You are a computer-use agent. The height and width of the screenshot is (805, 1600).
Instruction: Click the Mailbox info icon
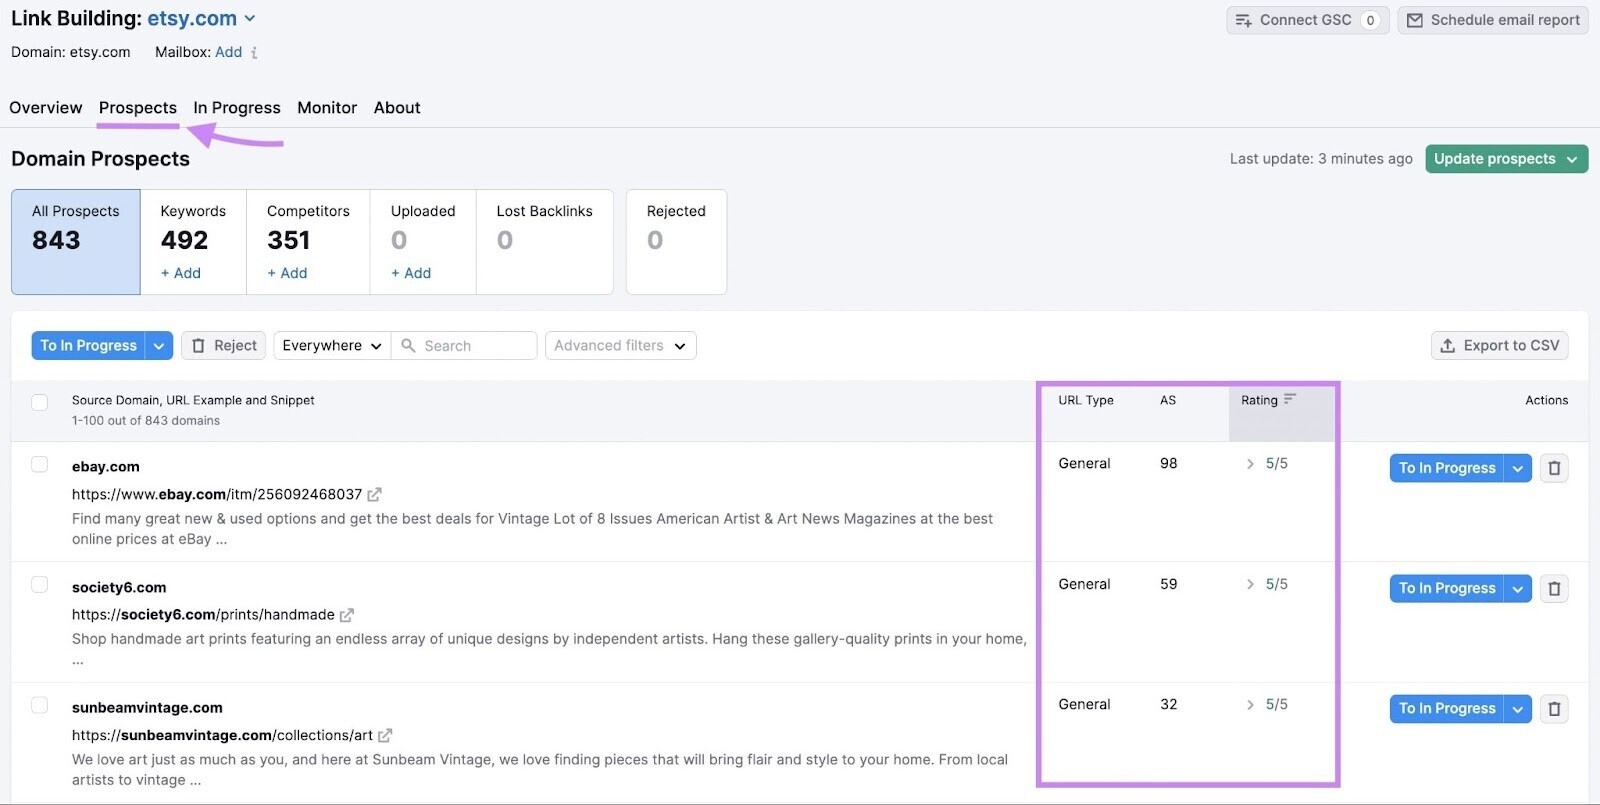coord(254,53)
